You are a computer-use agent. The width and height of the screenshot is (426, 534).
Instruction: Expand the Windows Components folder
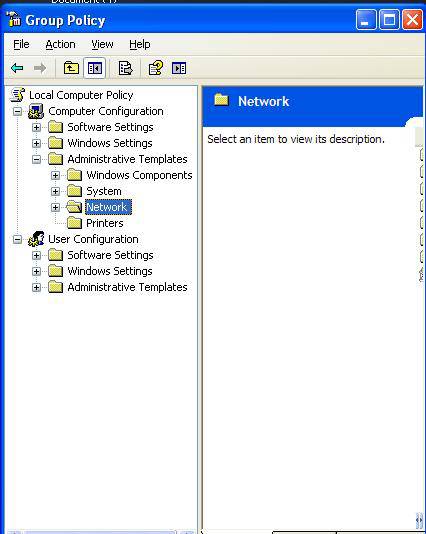click(55, 175)
